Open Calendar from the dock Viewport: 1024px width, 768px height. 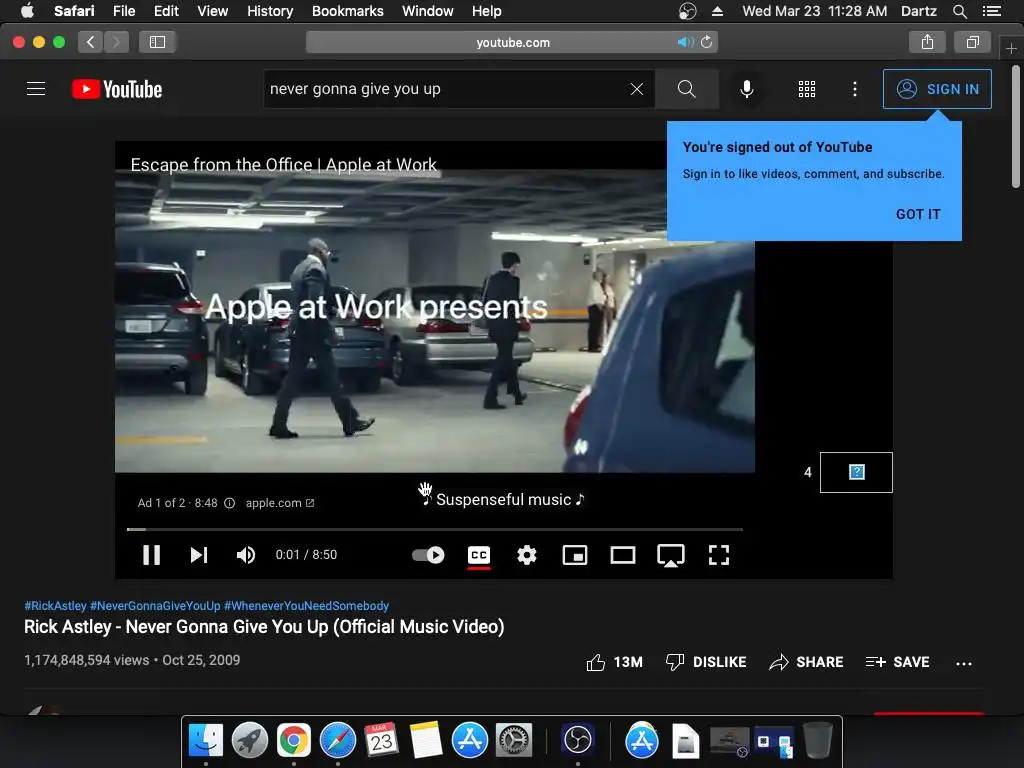pyautogui.click(x=381, y=741)
